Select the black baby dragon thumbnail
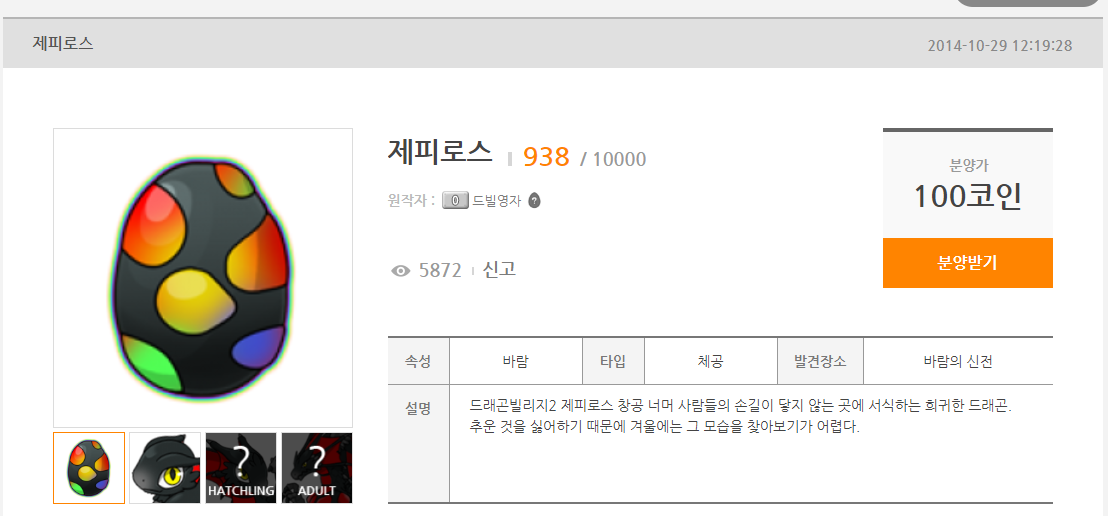Screen dimensions: 1108x516 (165, 468)
